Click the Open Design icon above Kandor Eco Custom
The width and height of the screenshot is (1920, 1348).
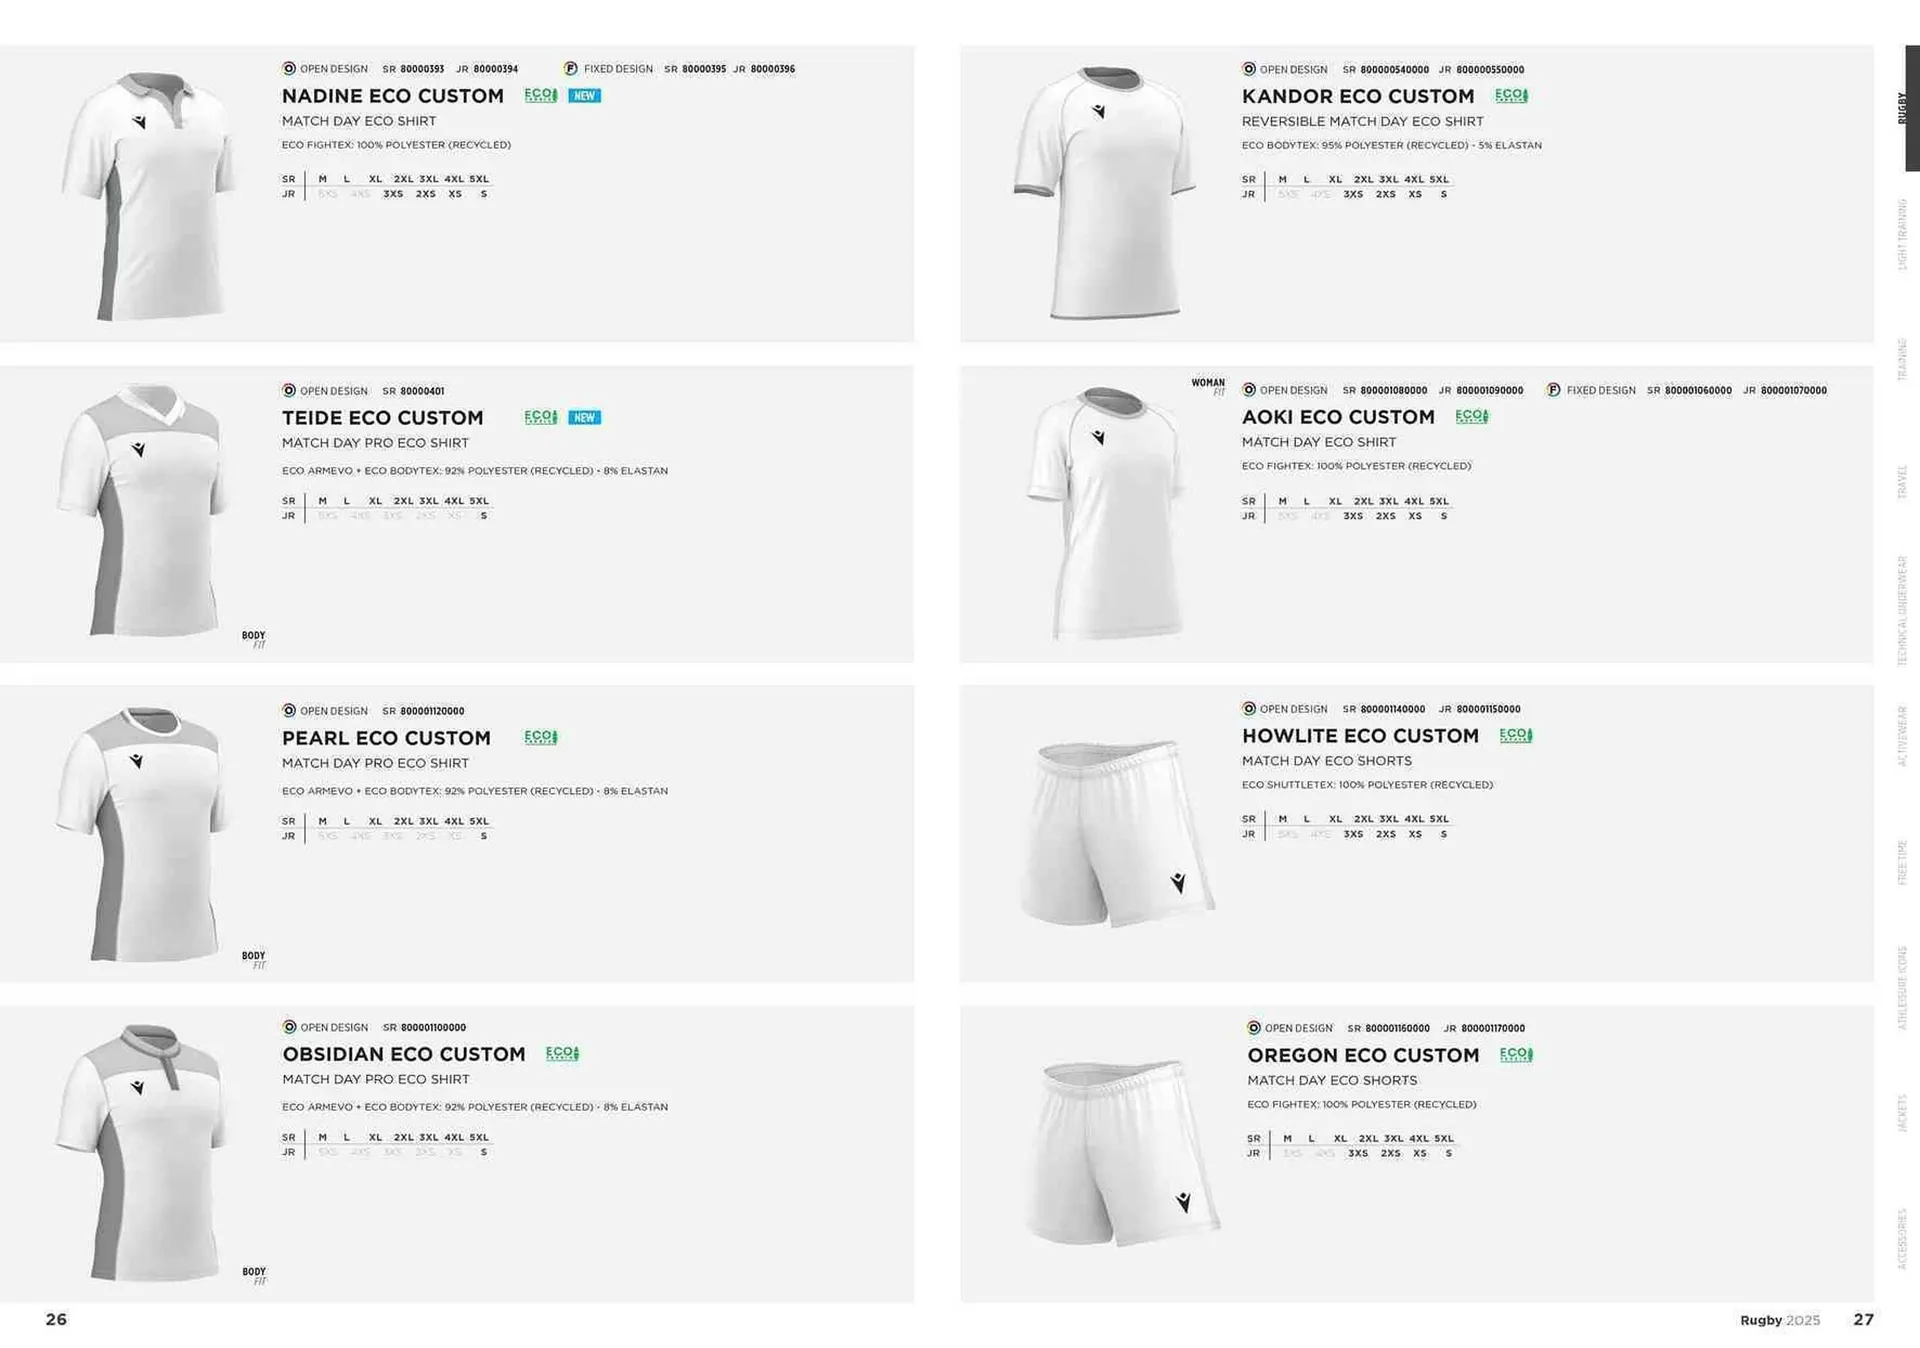1249,69
